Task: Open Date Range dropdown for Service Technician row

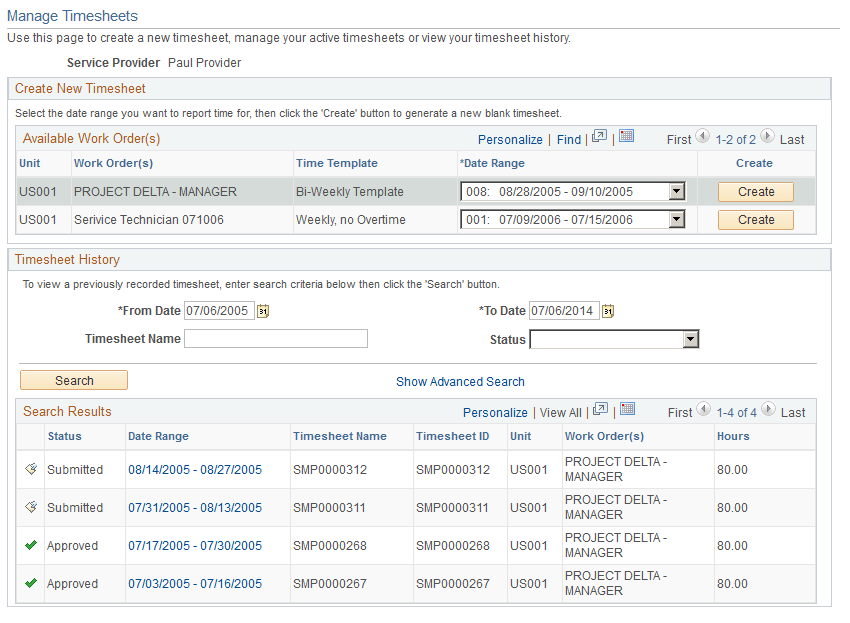Action: click(x=676, y=219)
